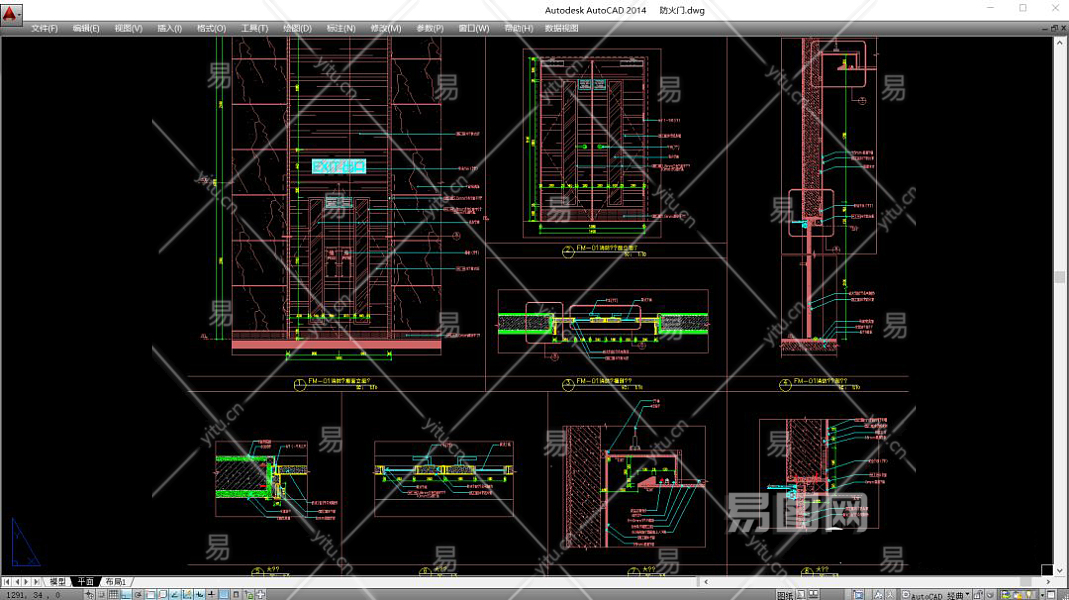Toggle ortho mode in the status bar
Viewport: 1069px width, 600px height.
[127, 595]
